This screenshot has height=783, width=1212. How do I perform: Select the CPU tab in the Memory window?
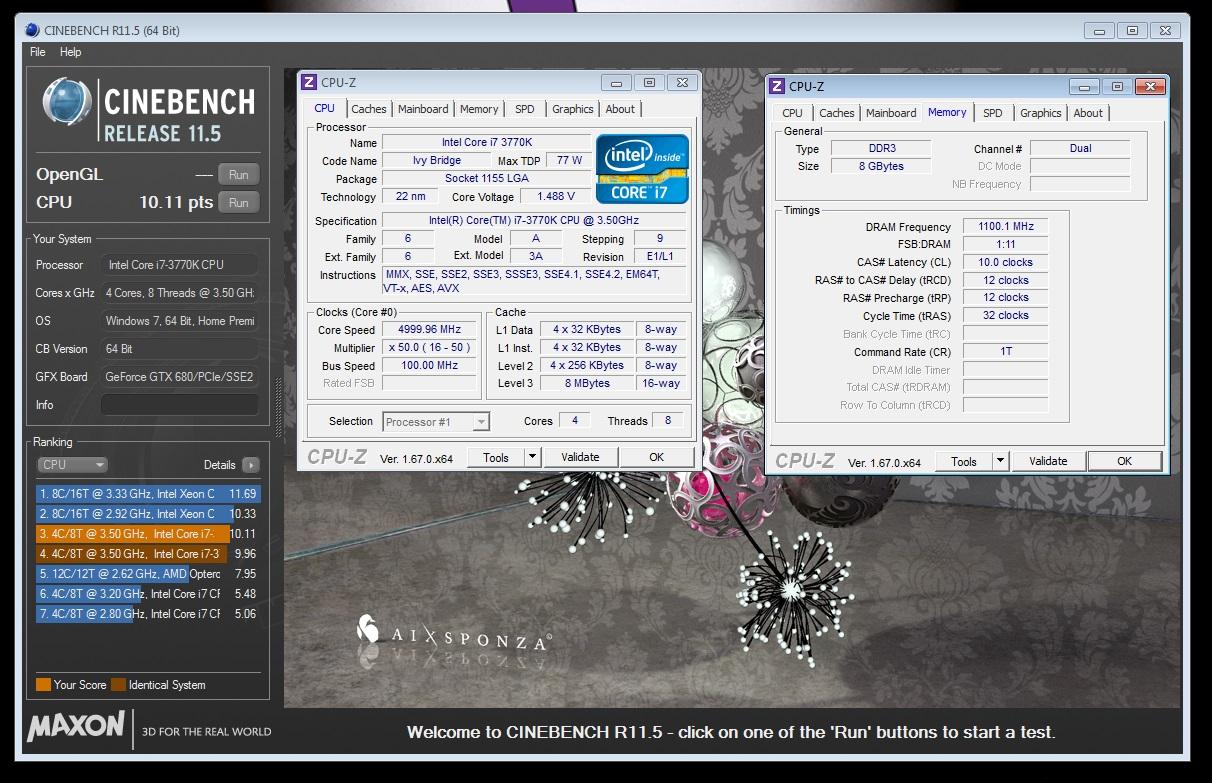point(793,113)
